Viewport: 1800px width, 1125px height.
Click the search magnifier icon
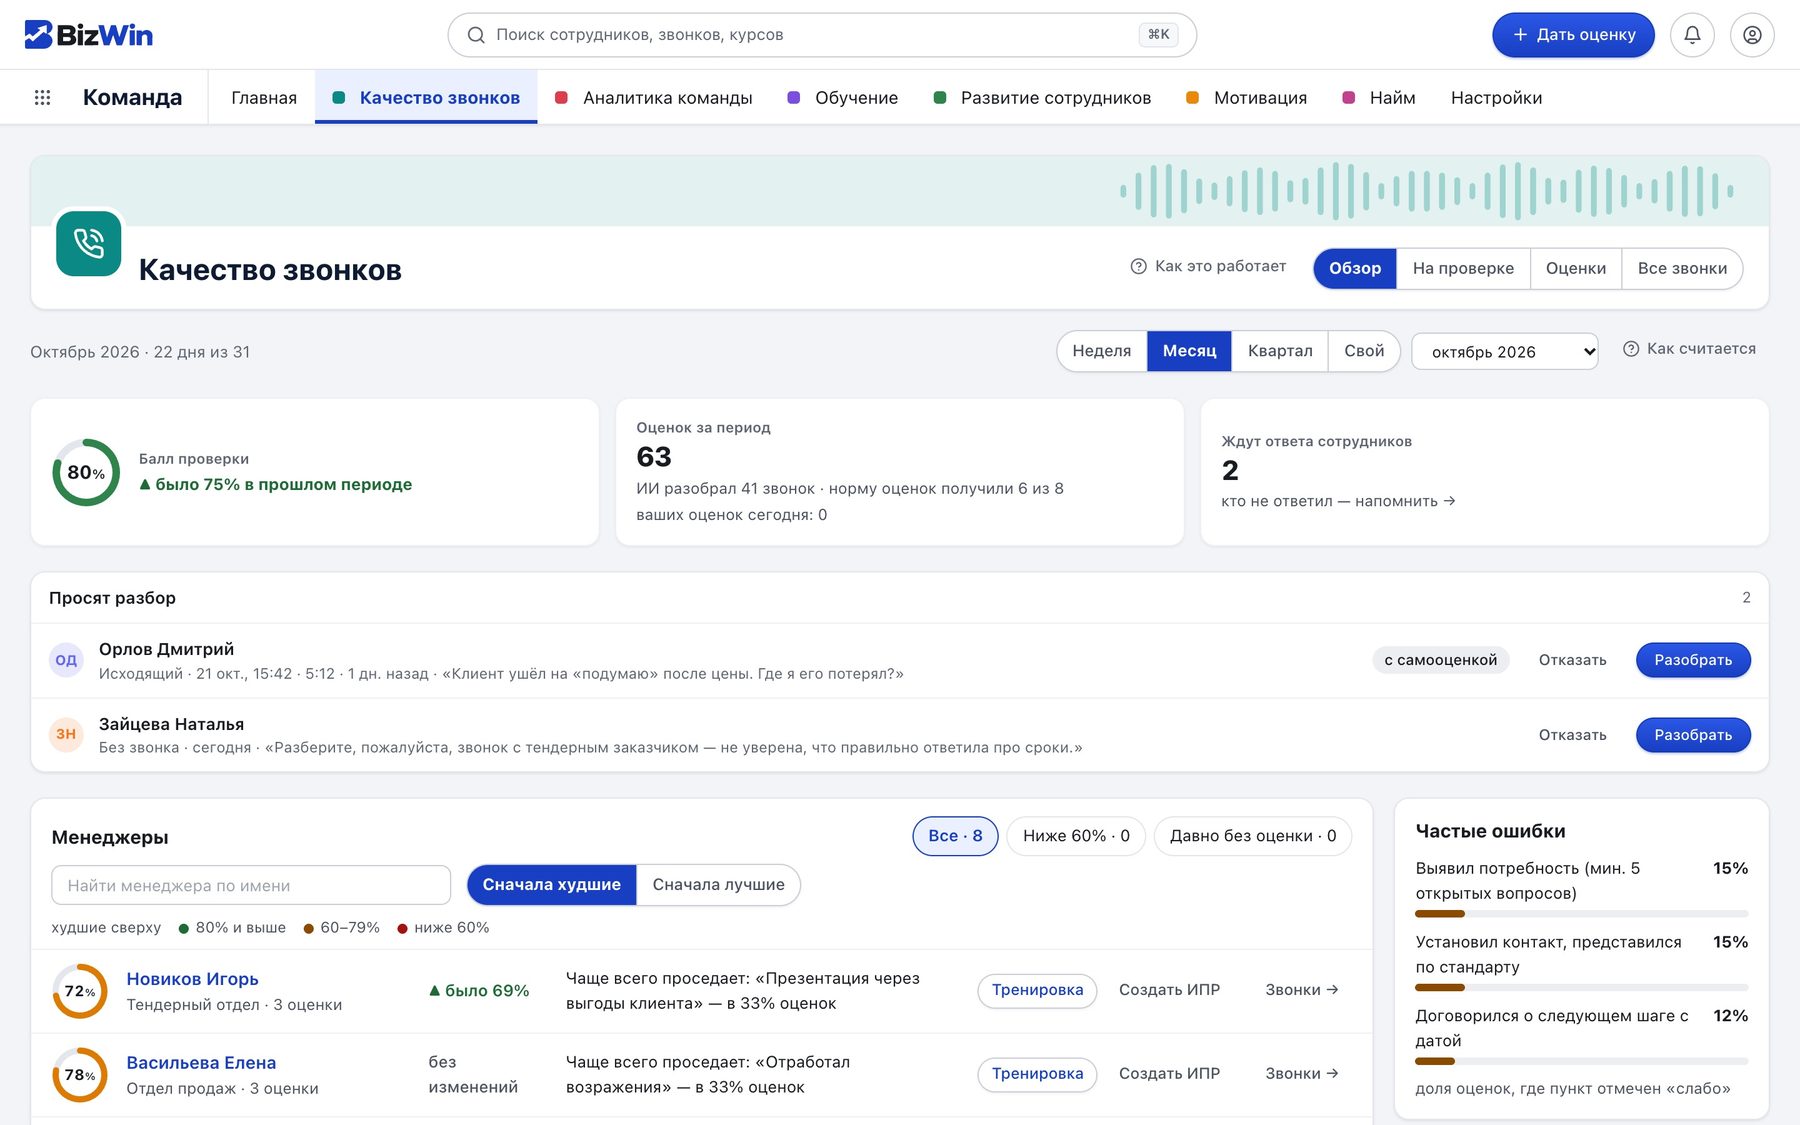476,35
